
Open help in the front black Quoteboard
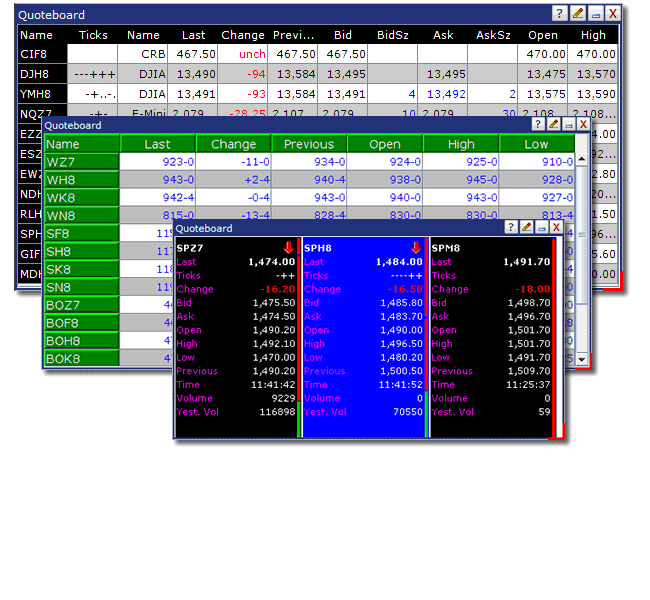pyautogui.click(x=511, y=227)
